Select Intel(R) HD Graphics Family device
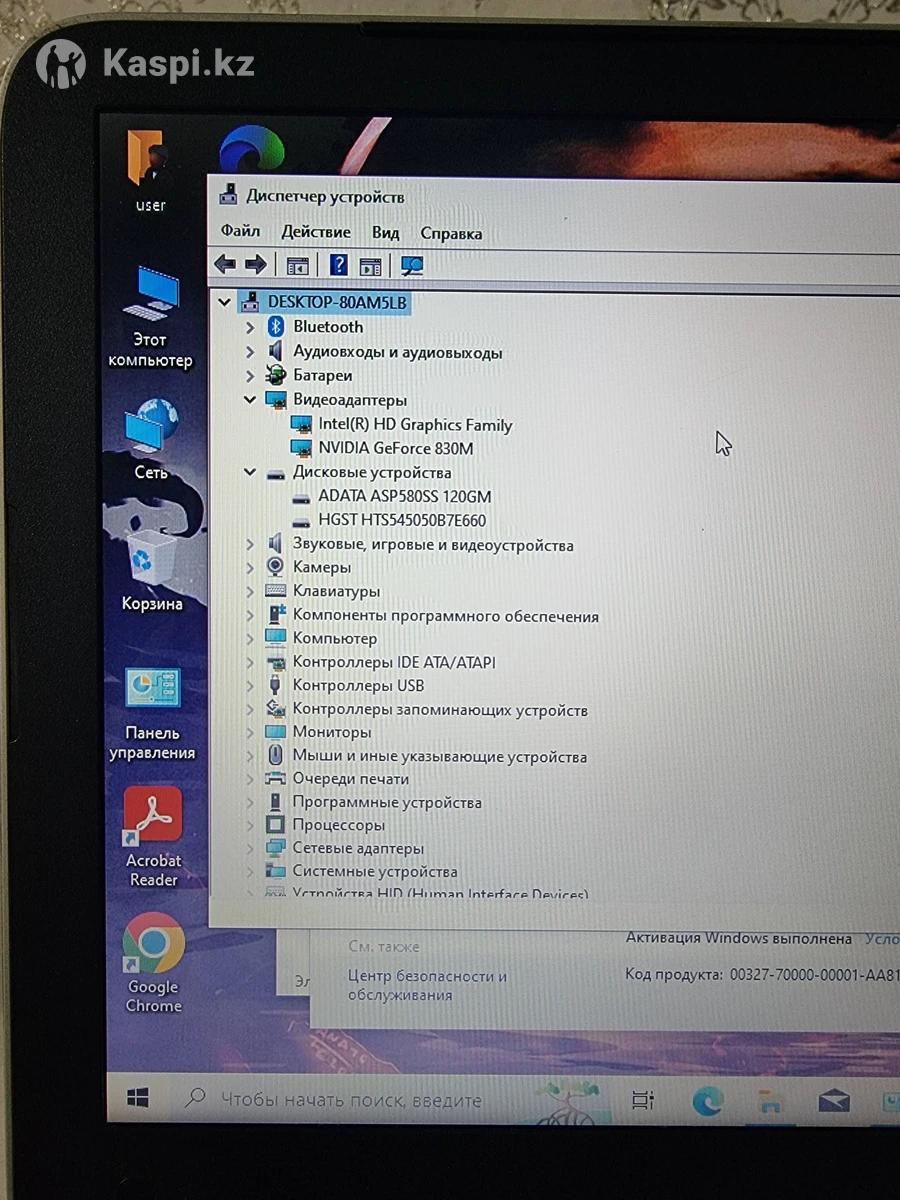 tap(414, 424)
